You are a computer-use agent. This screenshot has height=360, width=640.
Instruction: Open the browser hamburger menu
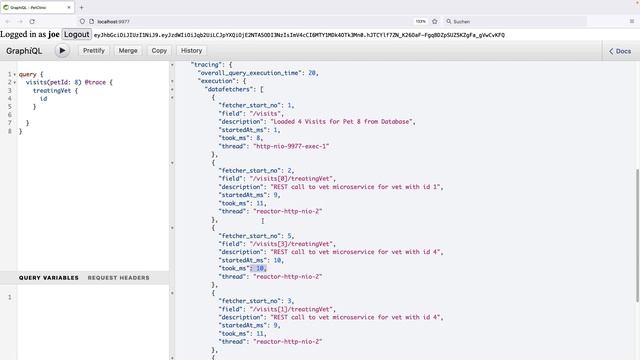coord(631,21)
